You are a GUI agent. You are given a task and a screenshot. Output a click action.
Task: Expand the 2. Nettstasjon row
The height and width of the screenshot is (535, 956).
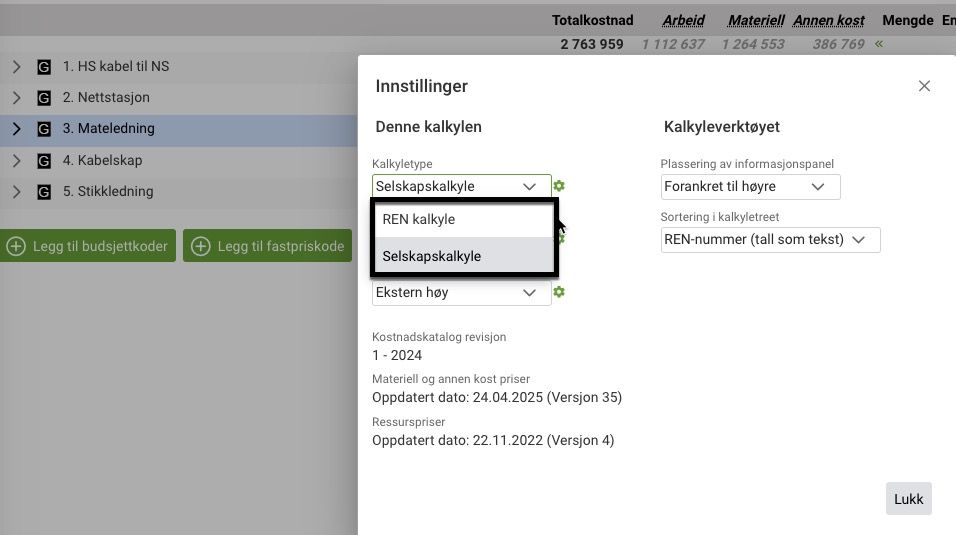pos(16,98)
